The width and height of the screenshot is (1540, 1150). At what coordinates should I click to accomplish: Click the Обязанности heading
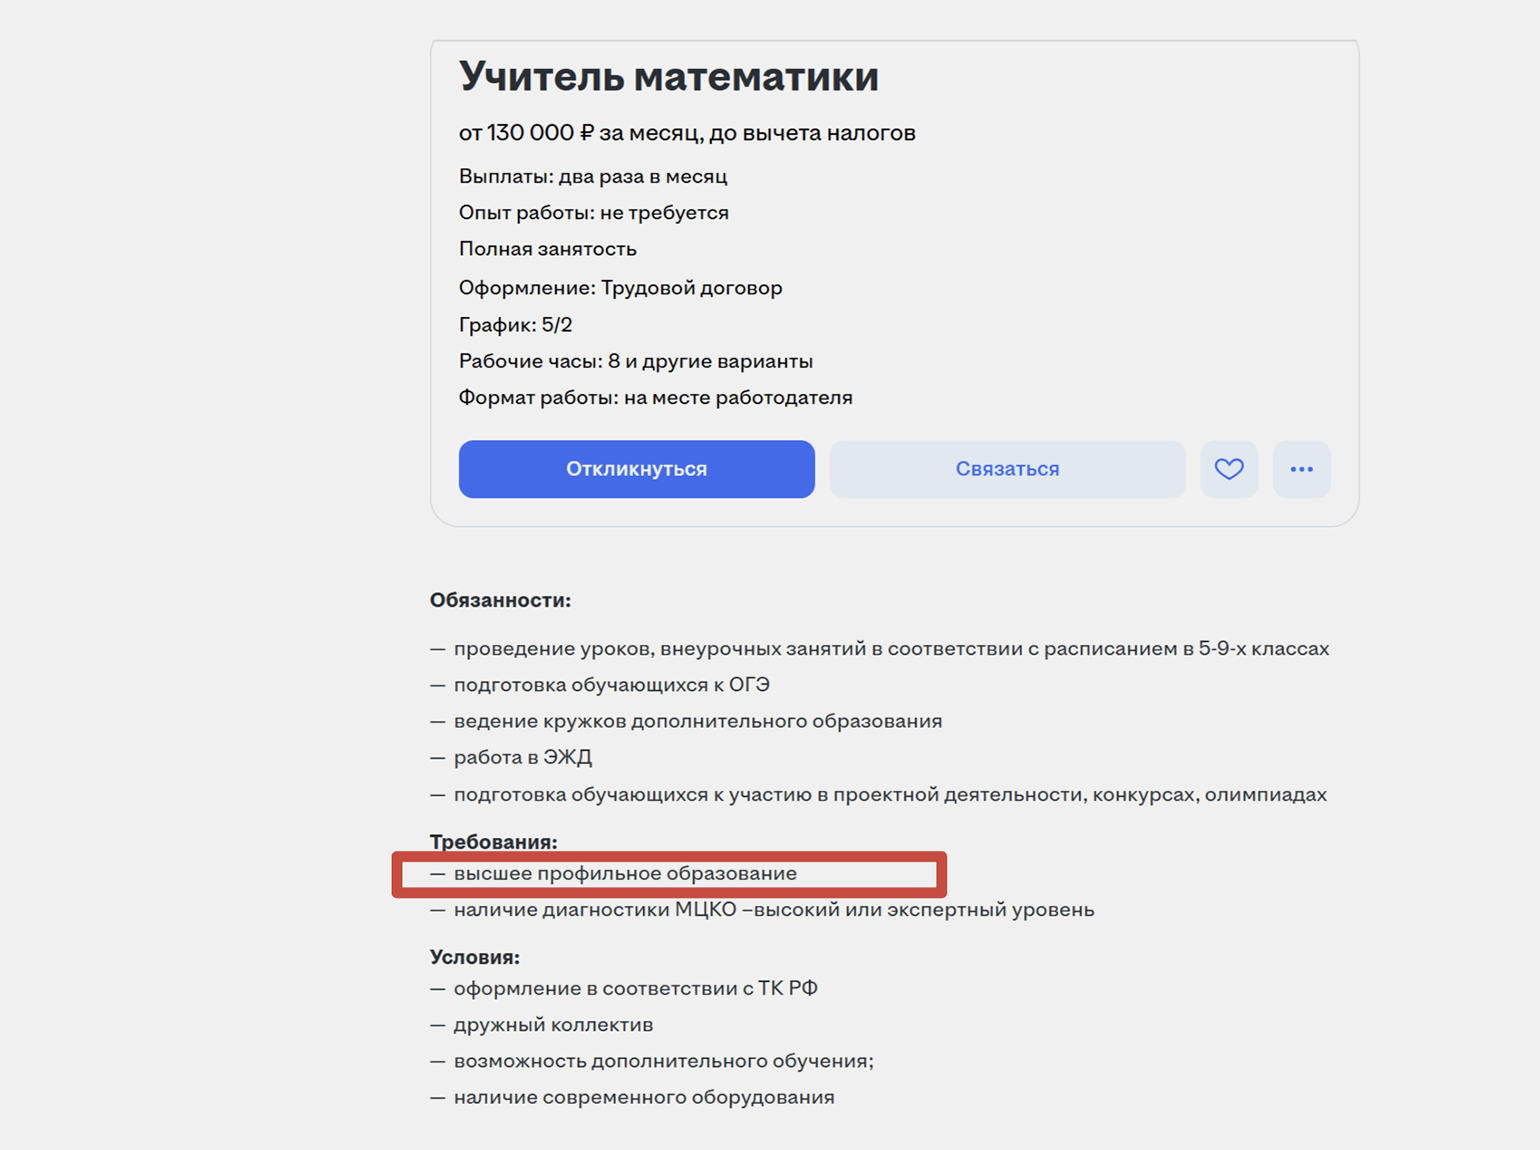pyautogui.click(x=500, y=600)
